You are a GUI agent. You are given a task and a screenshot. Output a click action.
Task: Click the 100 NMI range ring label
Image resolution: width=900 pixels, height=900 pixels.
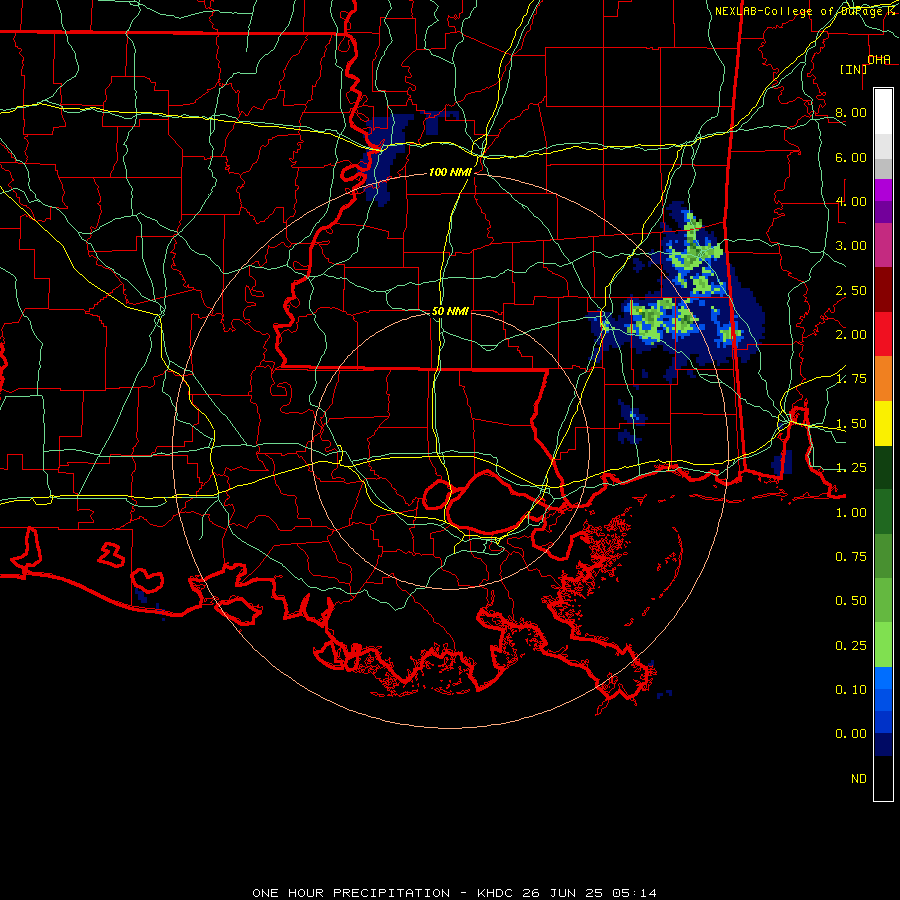(450, 172)
